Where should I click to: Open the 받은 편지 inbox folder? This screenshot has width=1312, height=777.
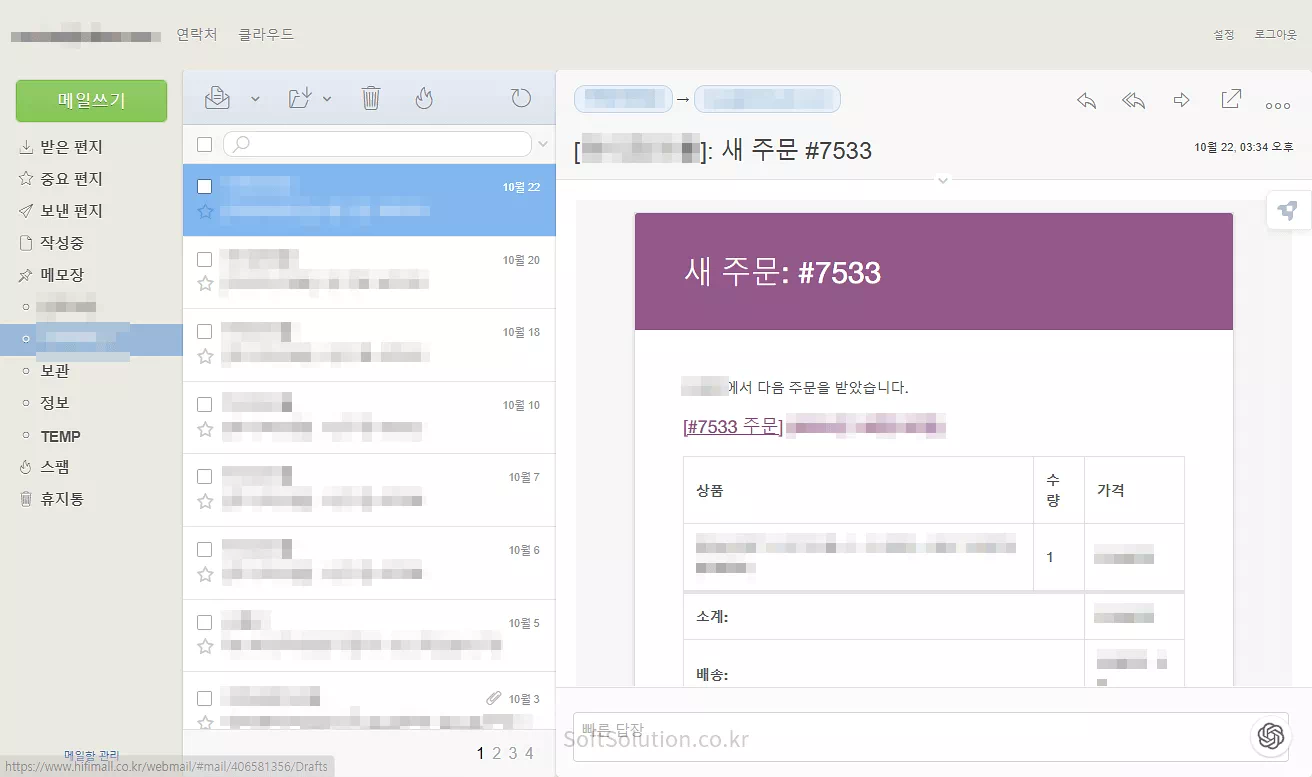[71, 147]
